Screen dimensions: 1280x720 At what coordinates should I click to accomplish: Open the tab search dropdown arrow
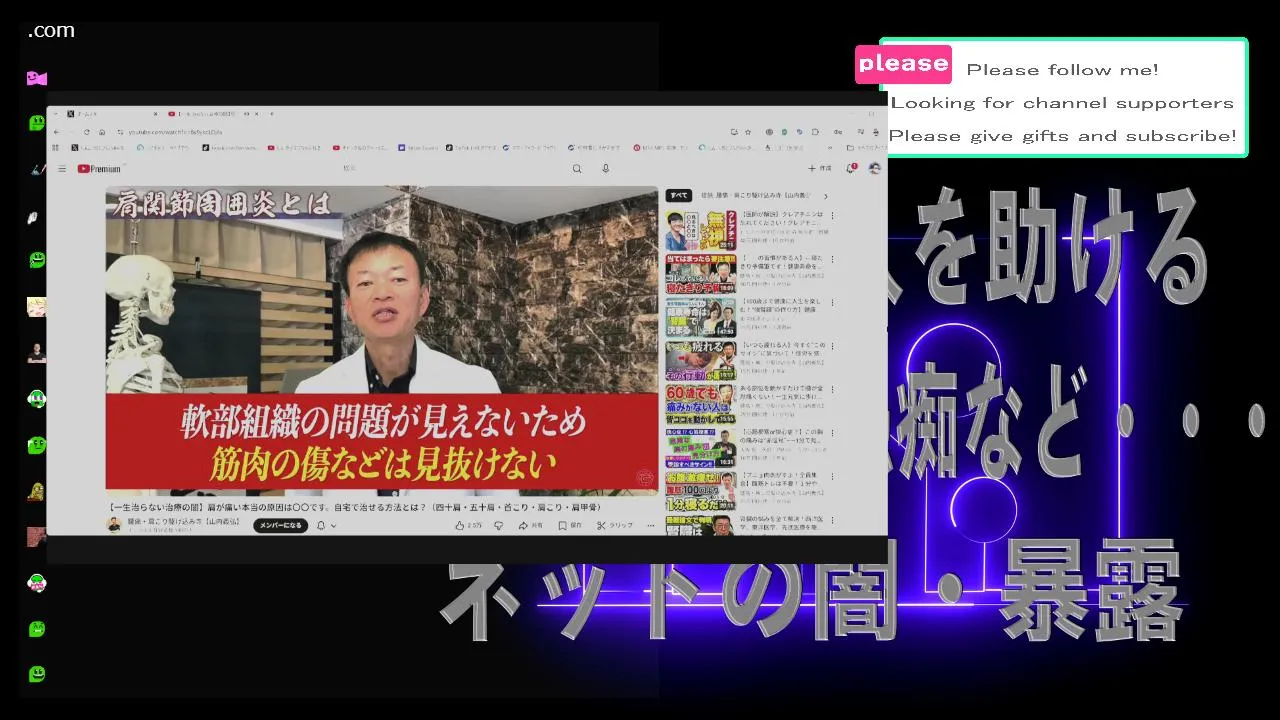54,114
